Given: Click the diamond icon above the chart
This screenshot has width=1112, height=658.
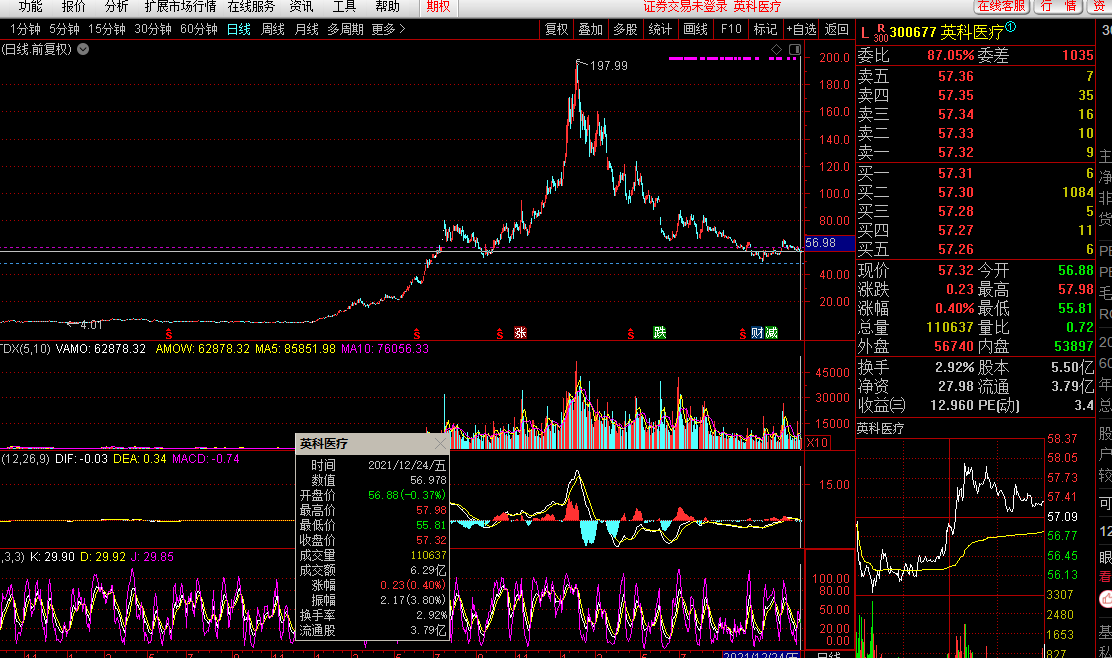Looking at the screenshot, I should [x=777, y=48].
